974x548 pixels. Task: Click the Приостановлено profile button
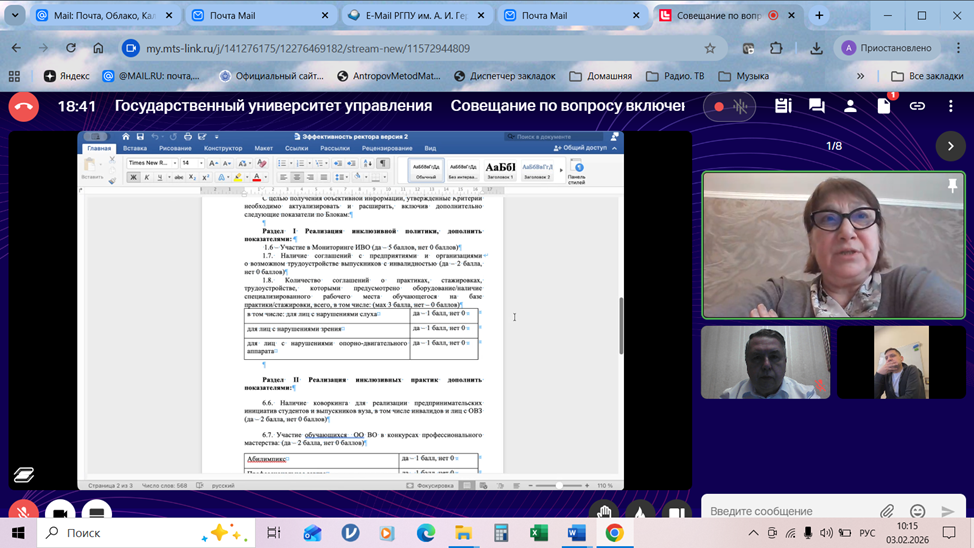(888, 48)
